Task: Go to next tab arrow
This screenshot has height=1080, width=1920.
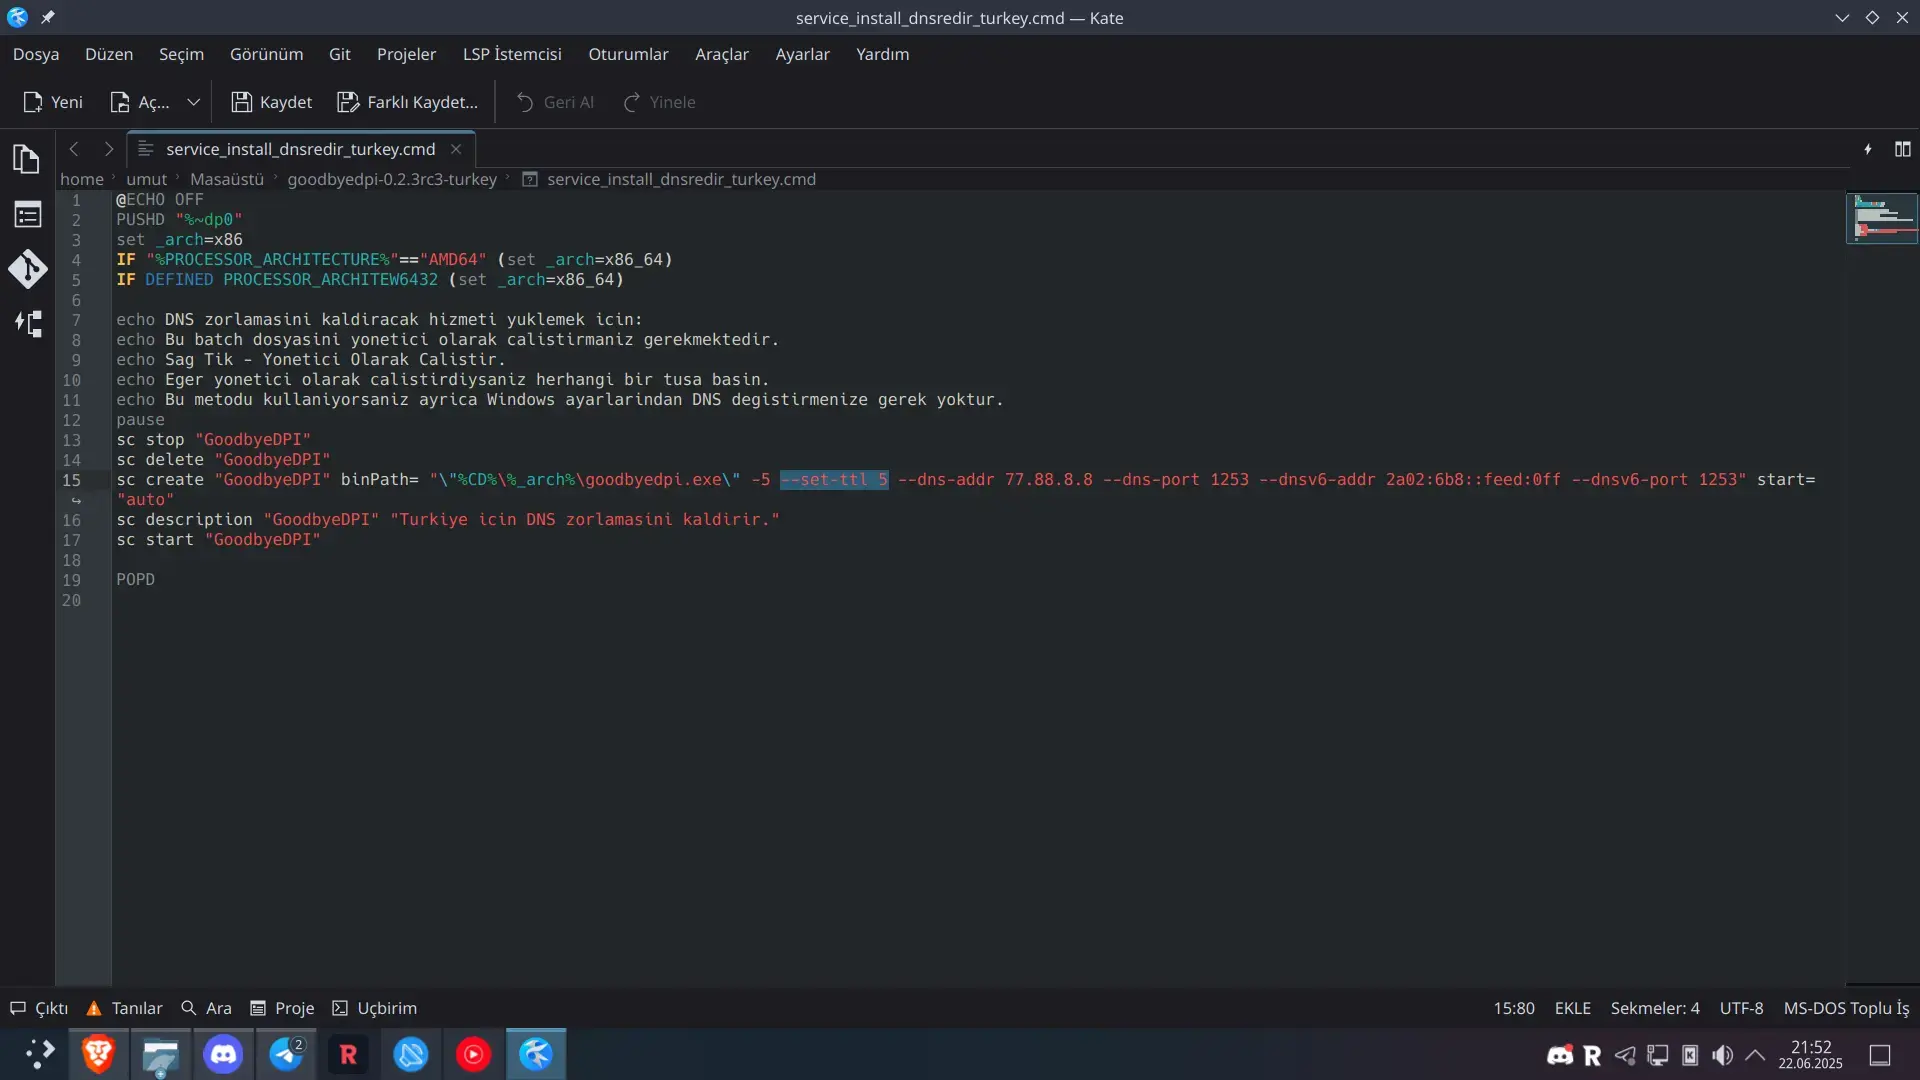Action: (x=108, y=149)
